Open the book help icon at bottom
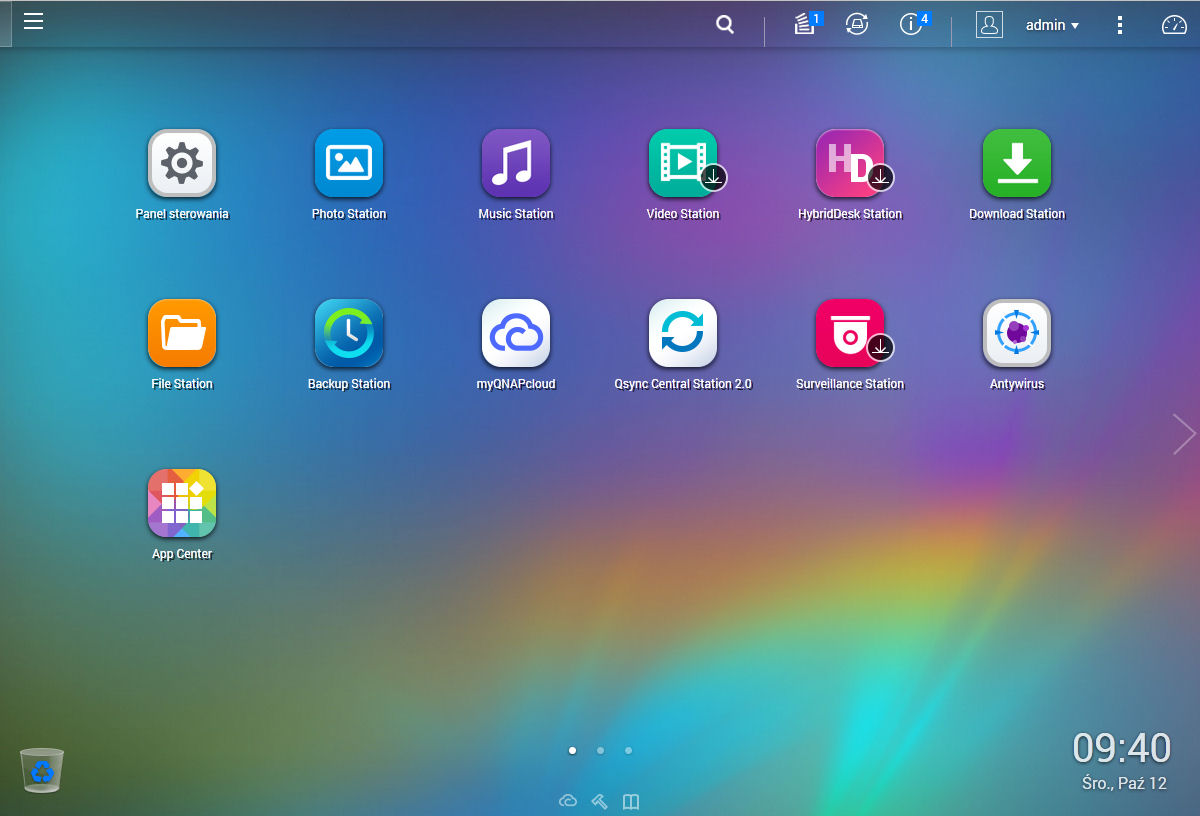The image size is (1200, 816). click(x=631, y=801)
